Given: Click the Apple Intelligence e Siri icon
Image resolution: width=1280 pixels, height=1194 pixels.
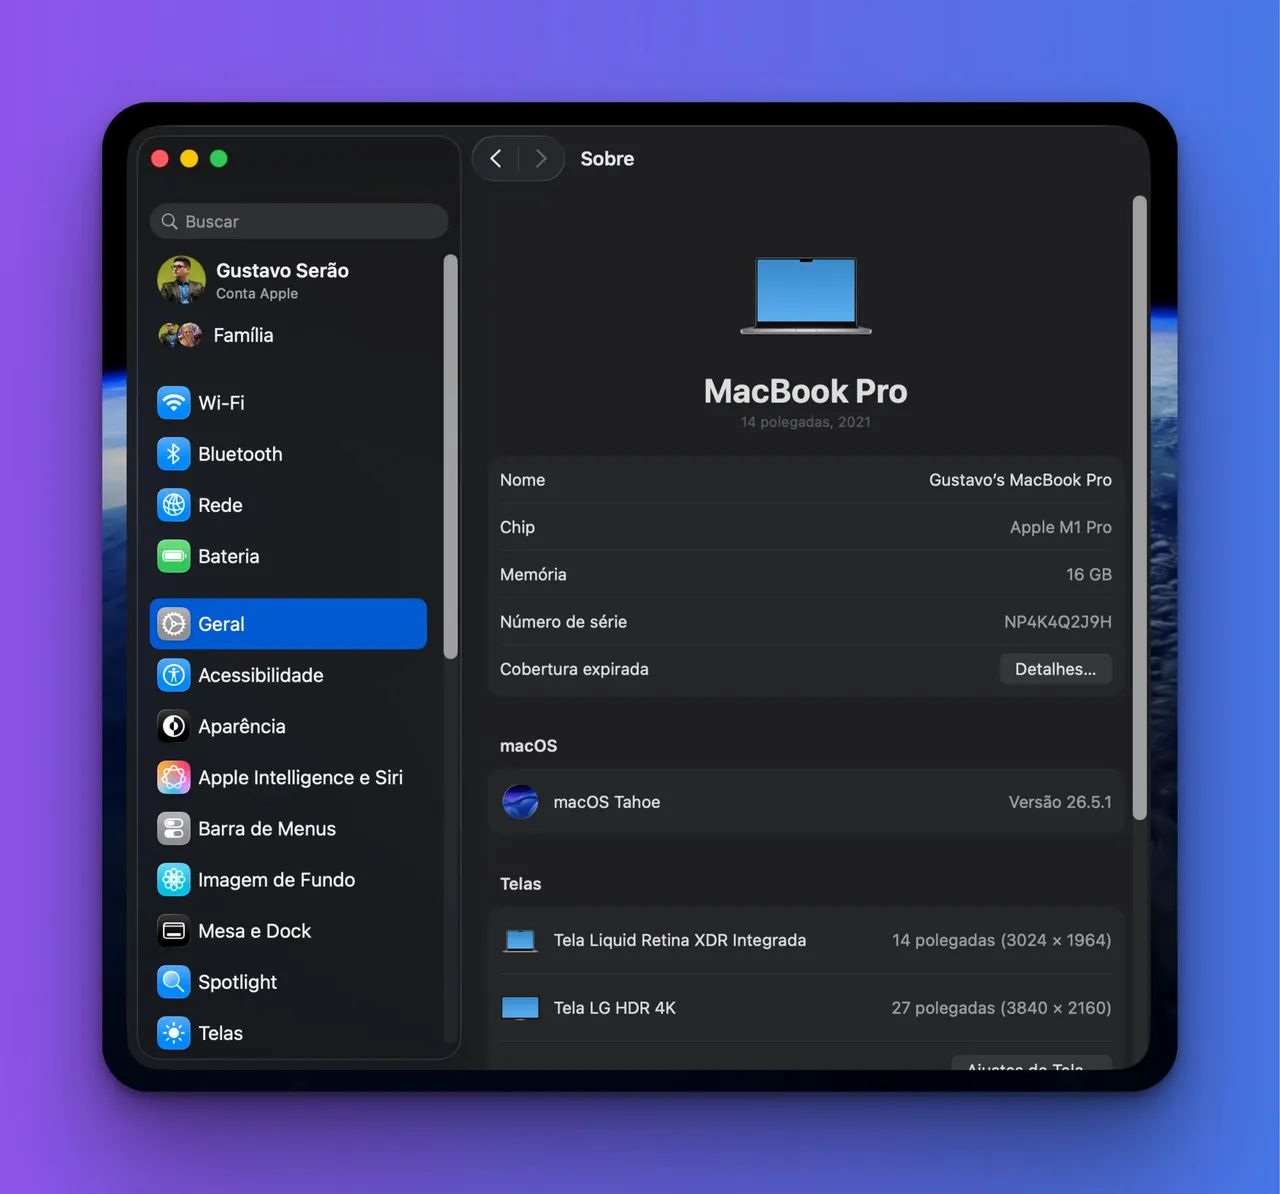Looking at the screenshot, I should coord(174,777).
